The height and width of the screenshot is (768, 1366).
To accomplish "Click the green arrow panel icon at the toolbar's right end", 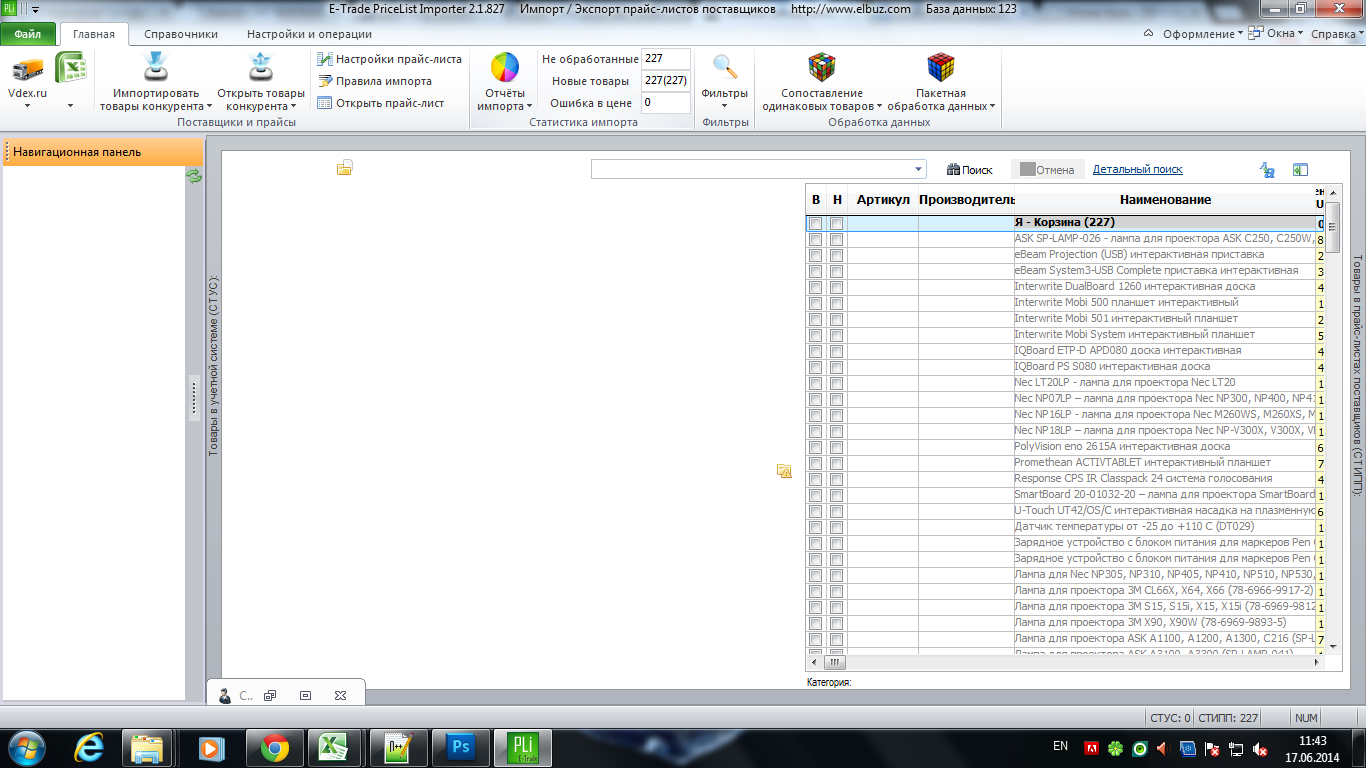I will [1300, 170].
